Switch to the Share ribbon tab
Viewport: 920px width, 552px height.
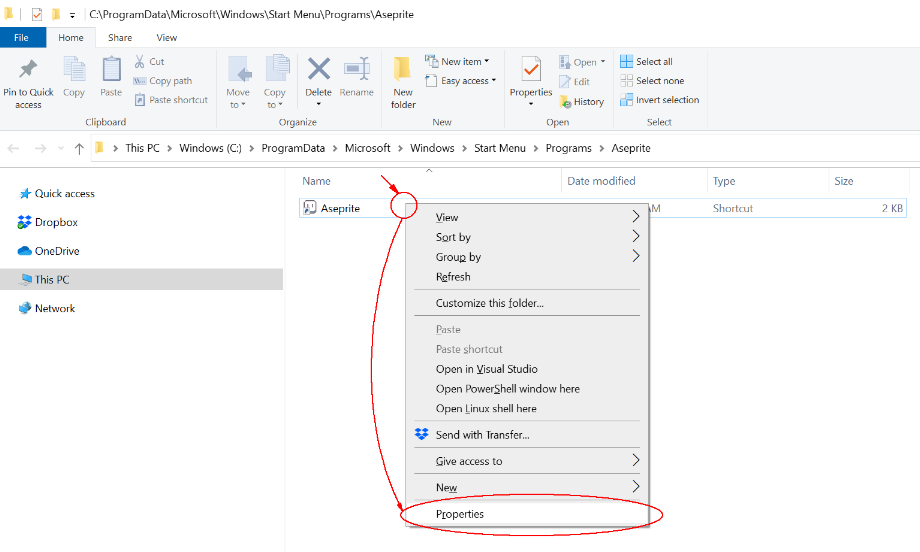(x=120, y=38)
